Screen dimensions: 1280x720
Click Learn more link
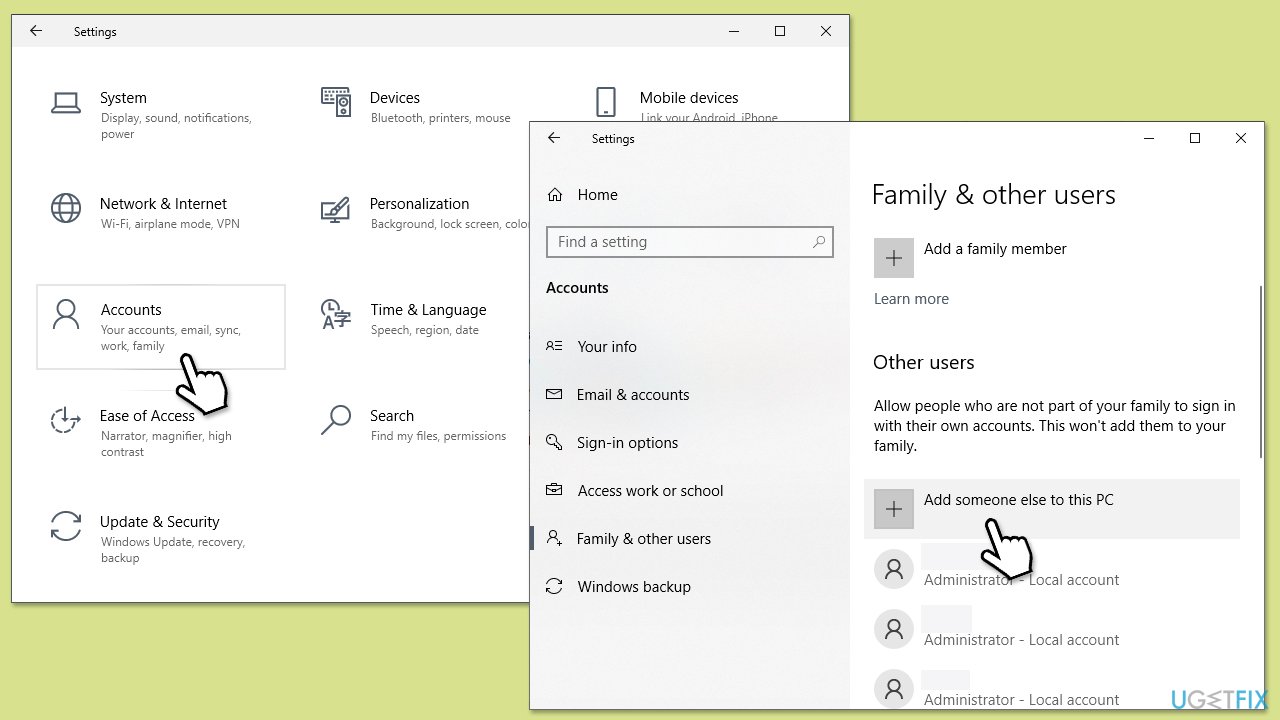pyautogui.click(x=911, y=299)
